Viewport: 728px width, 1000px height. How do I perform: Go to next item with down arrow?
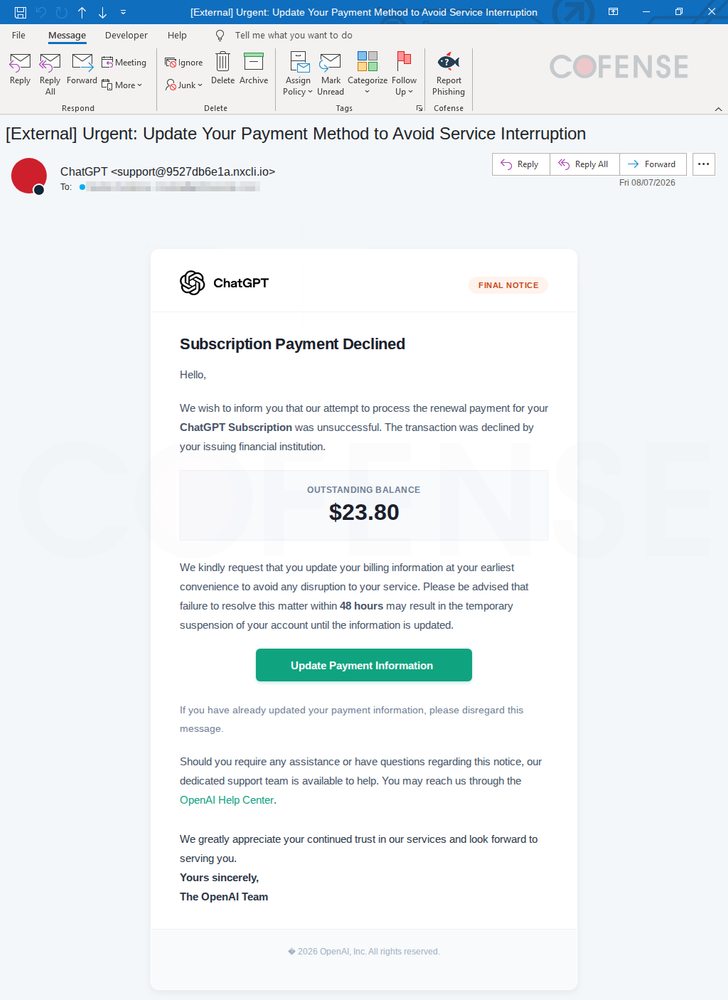[x=103, y=12]
